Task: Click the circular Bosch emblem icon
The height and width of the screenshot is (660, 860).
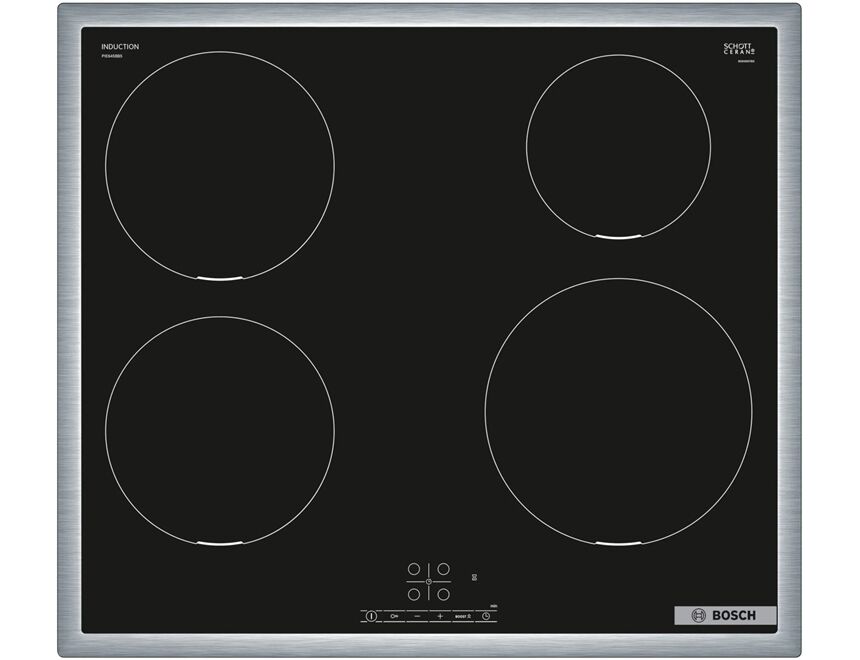Action: (x=699, y=614)
